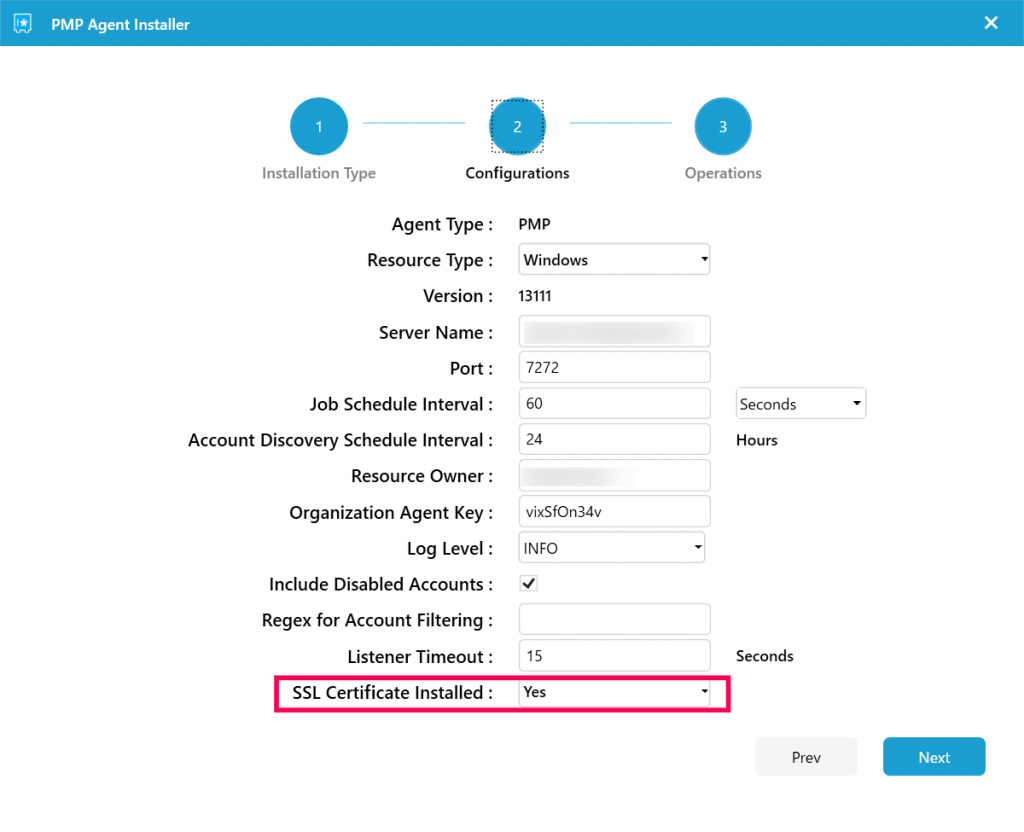Toggle Include Disabled Accounts checkbox
This screenshot has height=832, width=1024.
pos(529,583)
